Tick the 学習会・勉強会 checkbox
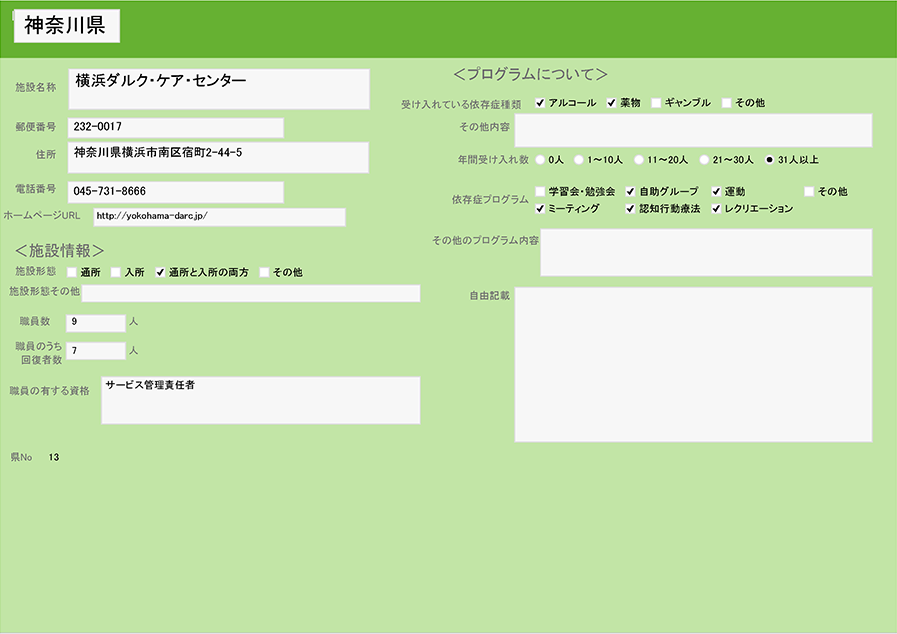Screen dimensions: 897x634 coord(541,191)
